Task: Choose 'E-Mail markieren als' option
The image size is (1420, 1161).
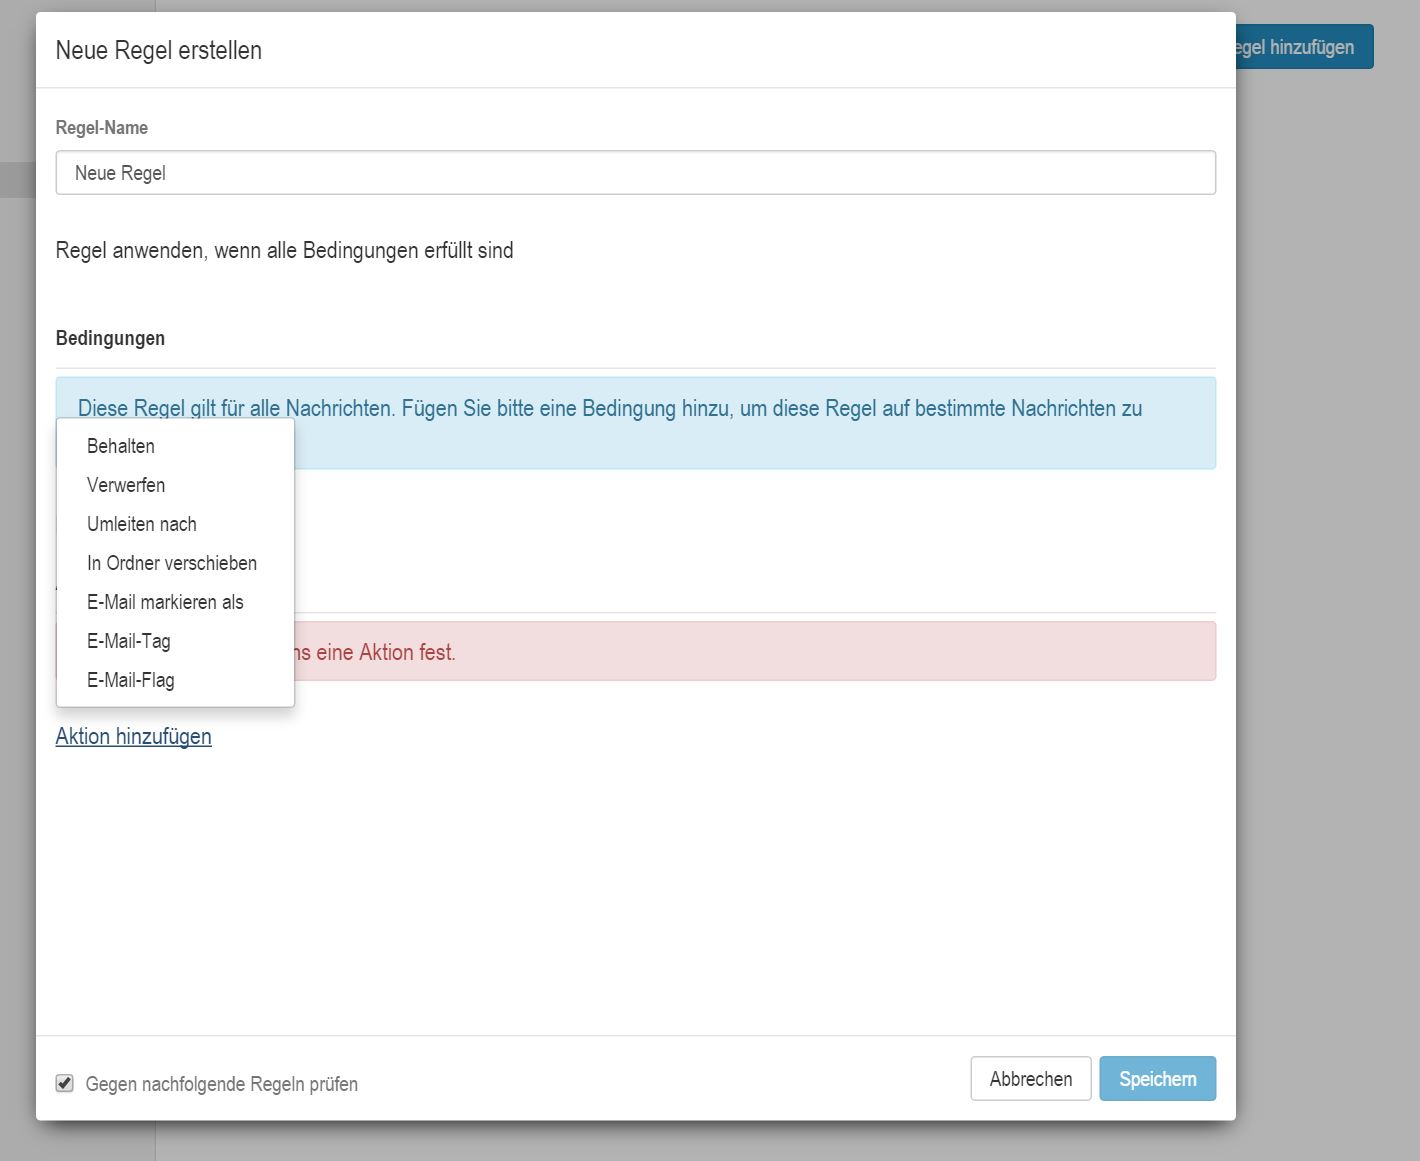Action: (x=165, y=602)
